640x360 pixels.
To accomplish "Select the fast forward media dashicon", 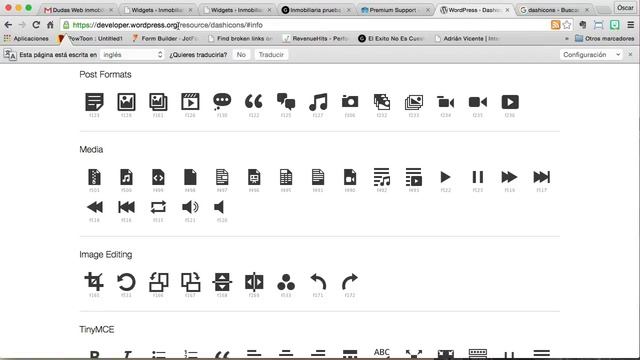I will (509, 177).
